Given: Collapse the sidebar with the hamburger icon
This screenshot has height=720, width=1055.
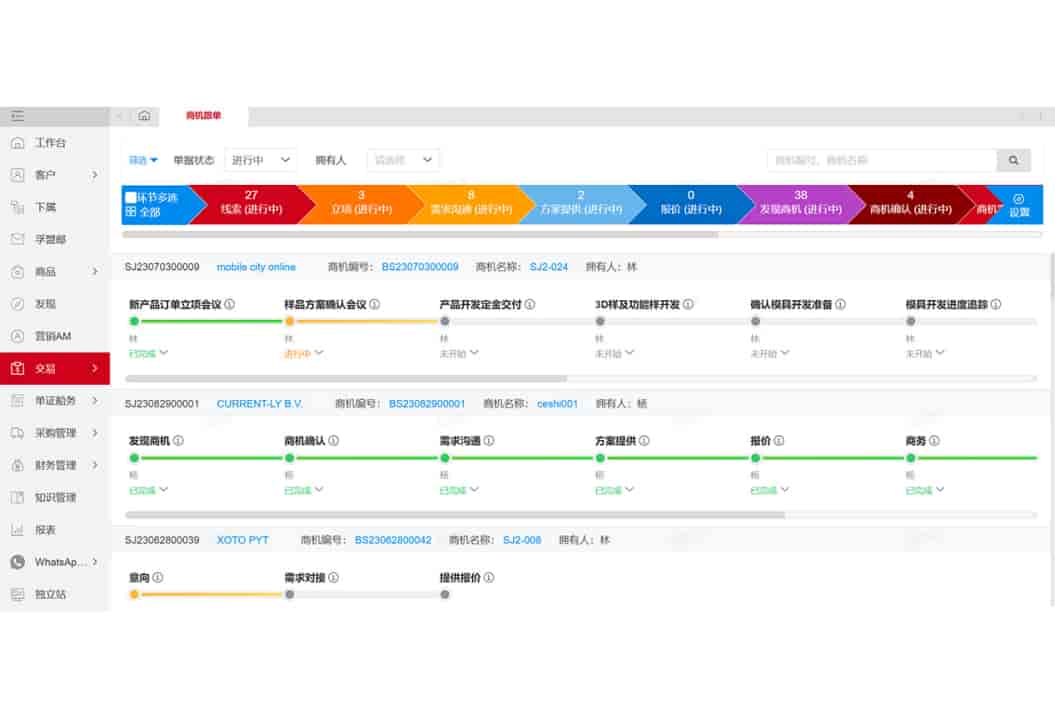Looking at the screenshot, I should (17, 116).
